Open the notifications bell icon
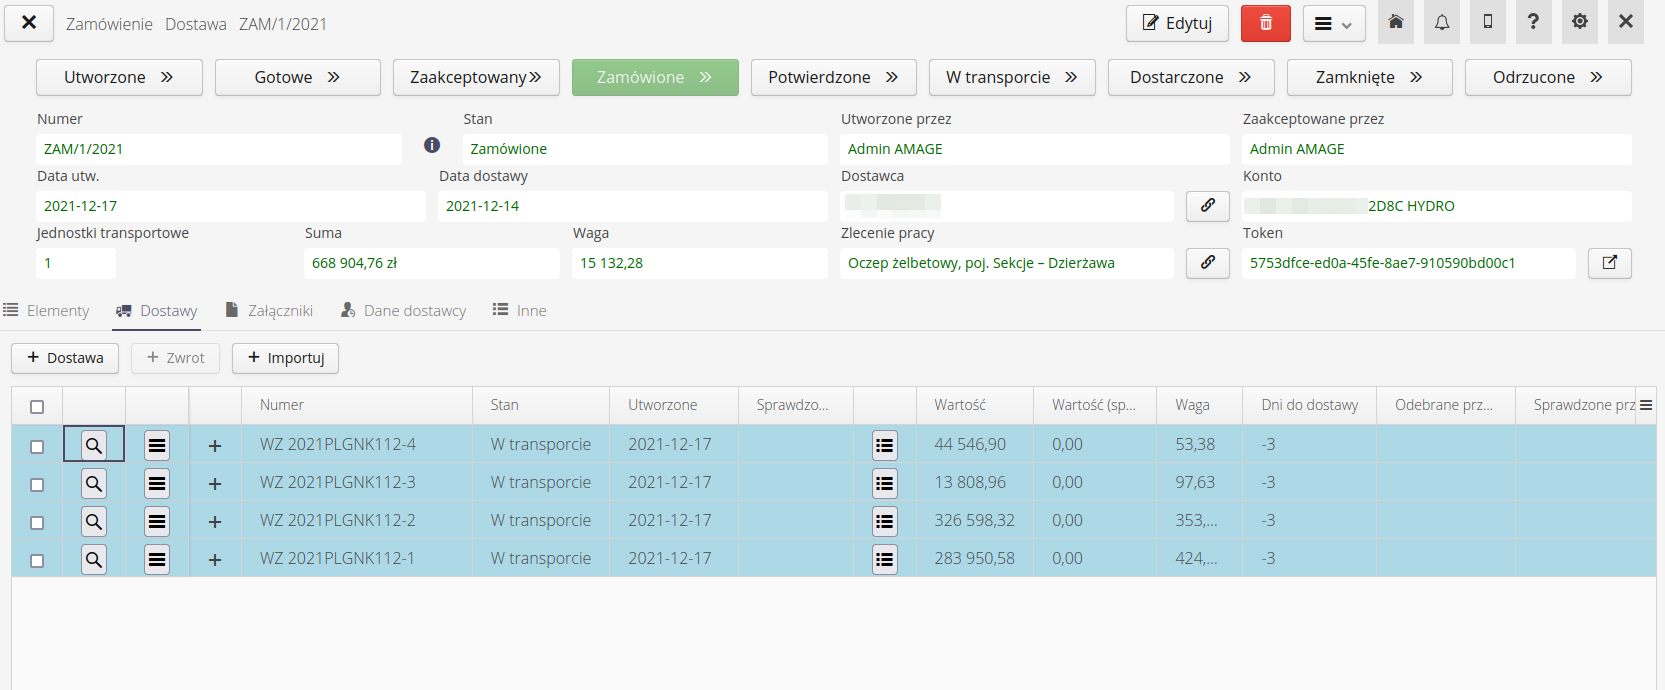Viewport: 1665px width, 690px height. [x=1441, y=22]
